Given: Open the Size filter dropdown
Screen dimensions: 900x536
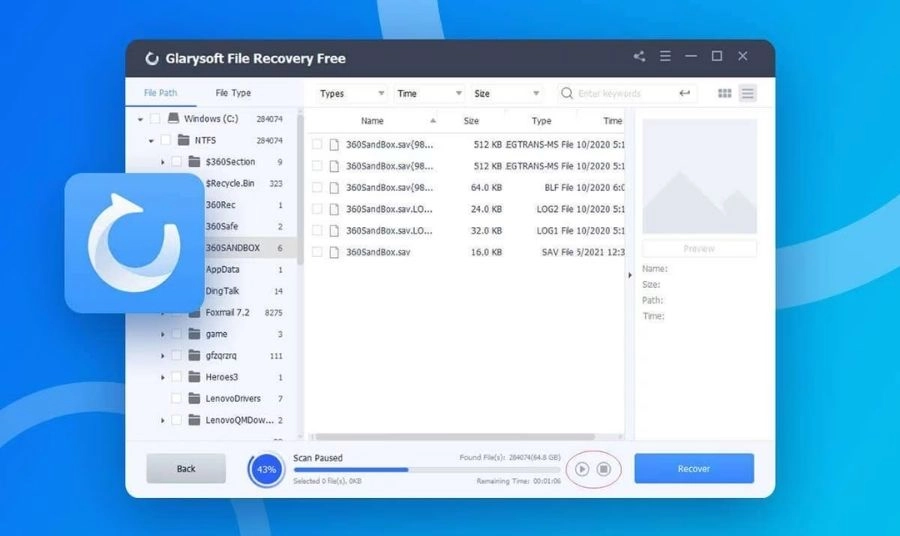Looking at the screenshot, I should click(x=506, y=94).
